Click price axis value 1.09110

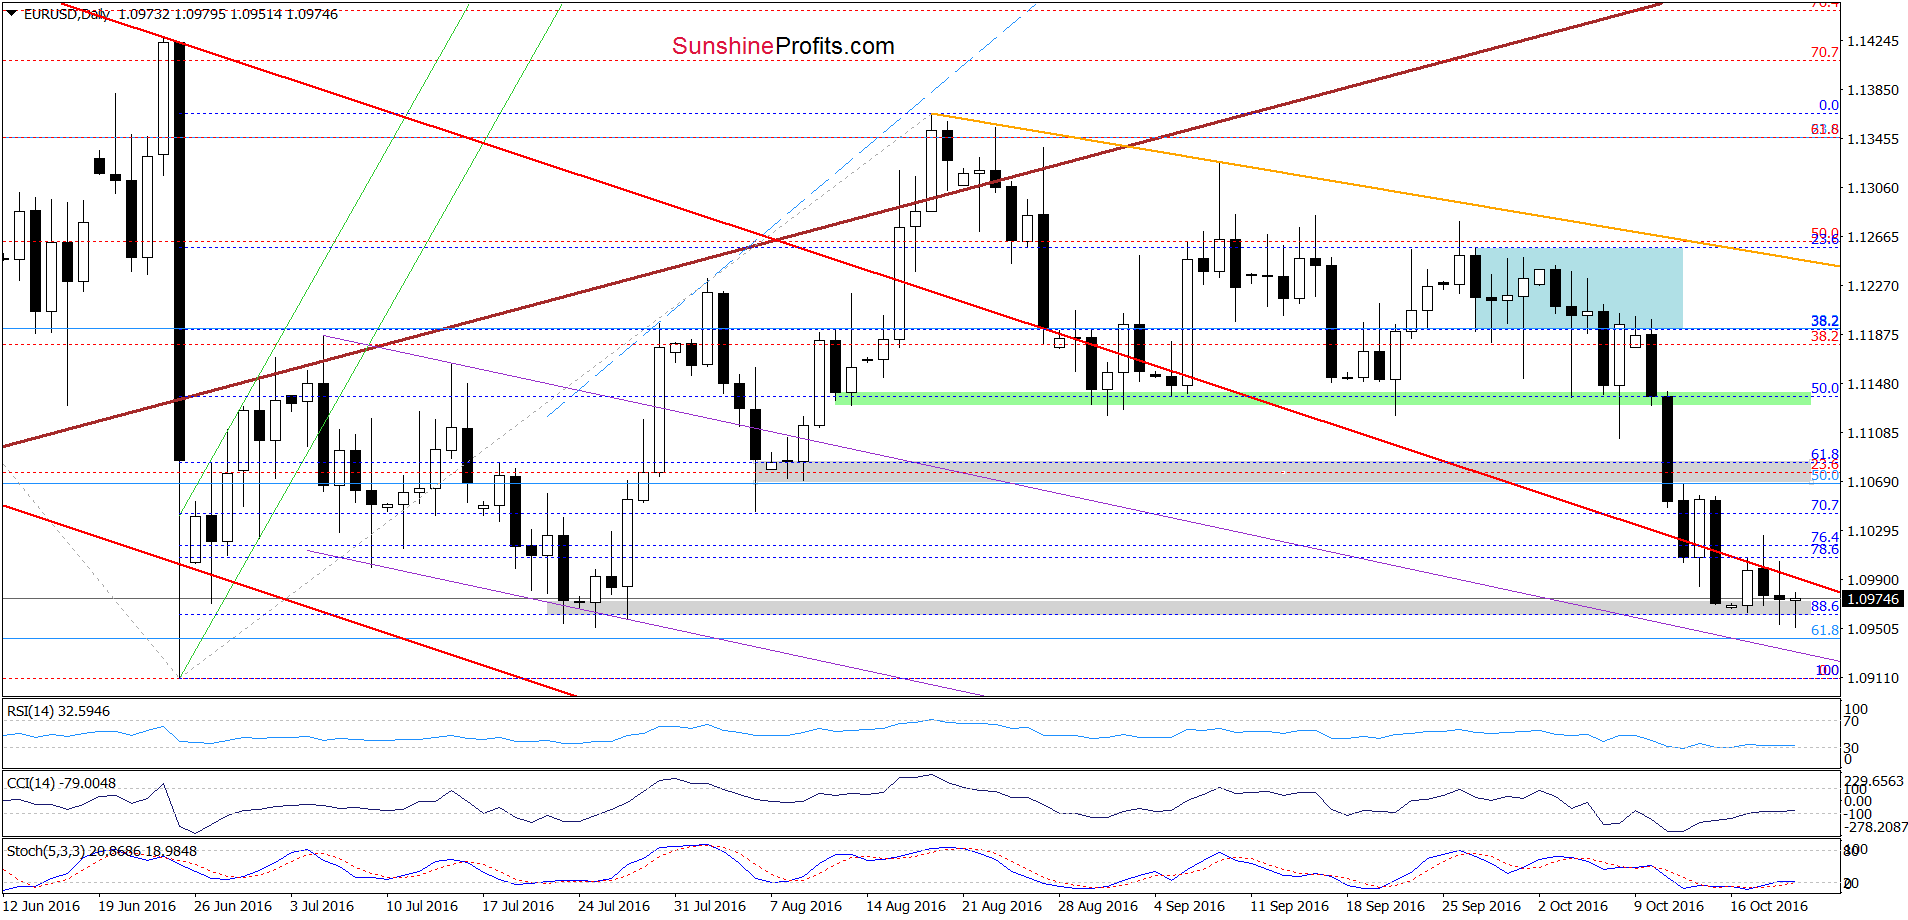(1872, 678)
